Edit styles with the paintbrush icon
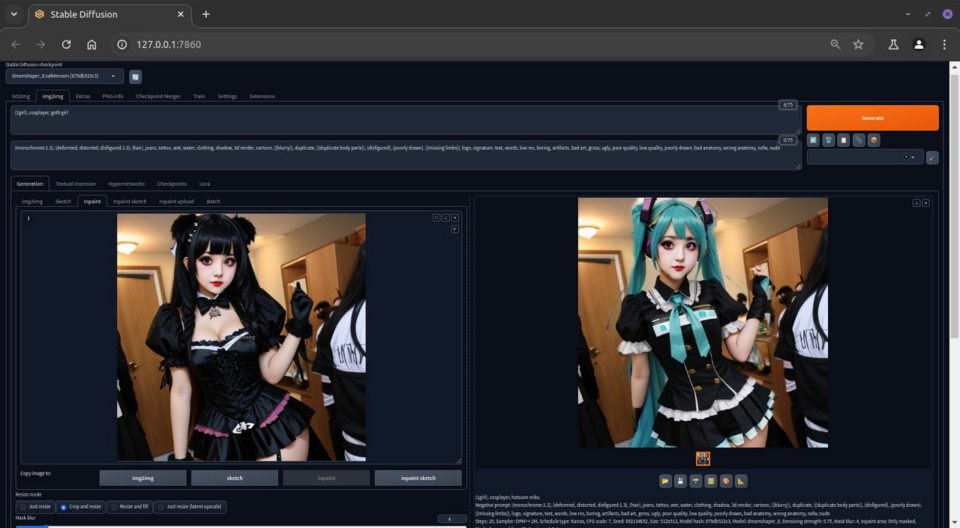Image resolution: width=960 pixels, height=528 pixels. (932, 157)
